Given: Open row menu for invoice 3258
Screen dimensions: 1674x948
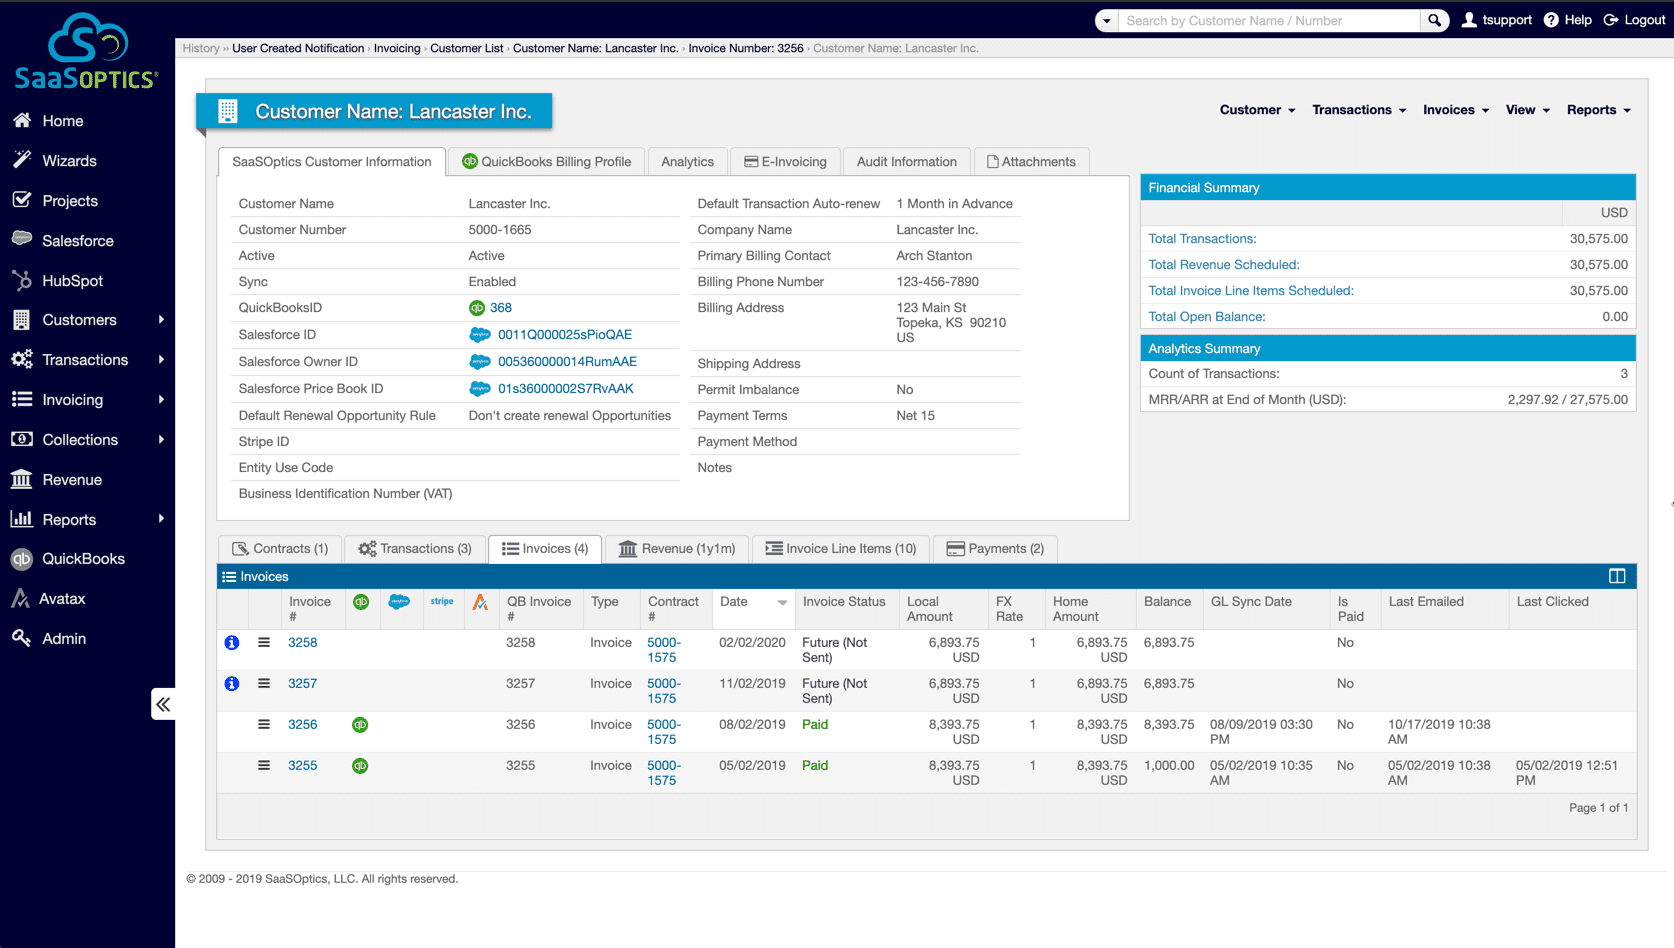Looking at the screenshot, I should point(264,643).
